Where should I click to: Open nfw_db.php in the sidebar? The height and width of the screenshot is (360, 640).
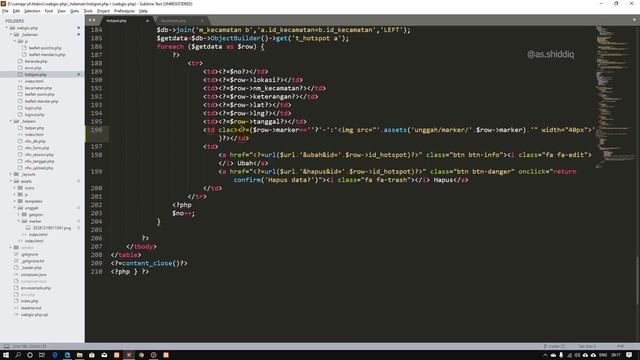[x=35, y=141]
